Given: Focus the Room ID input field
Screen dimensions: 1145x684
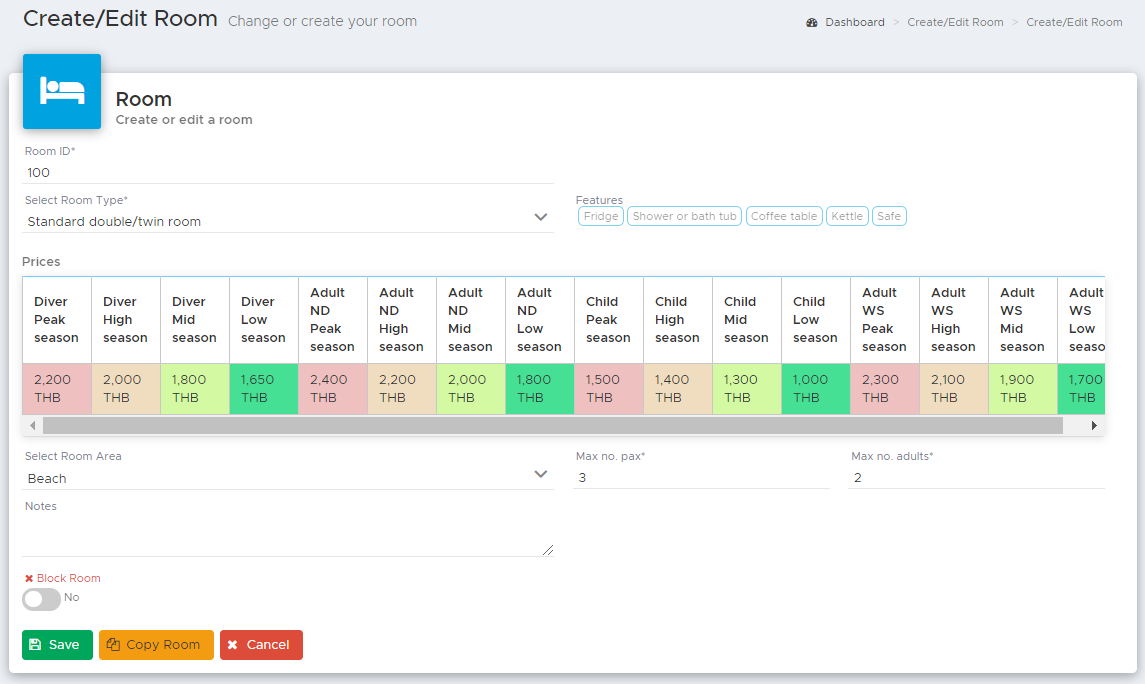Looking at the screenshot, I should [x=288, y=173].
